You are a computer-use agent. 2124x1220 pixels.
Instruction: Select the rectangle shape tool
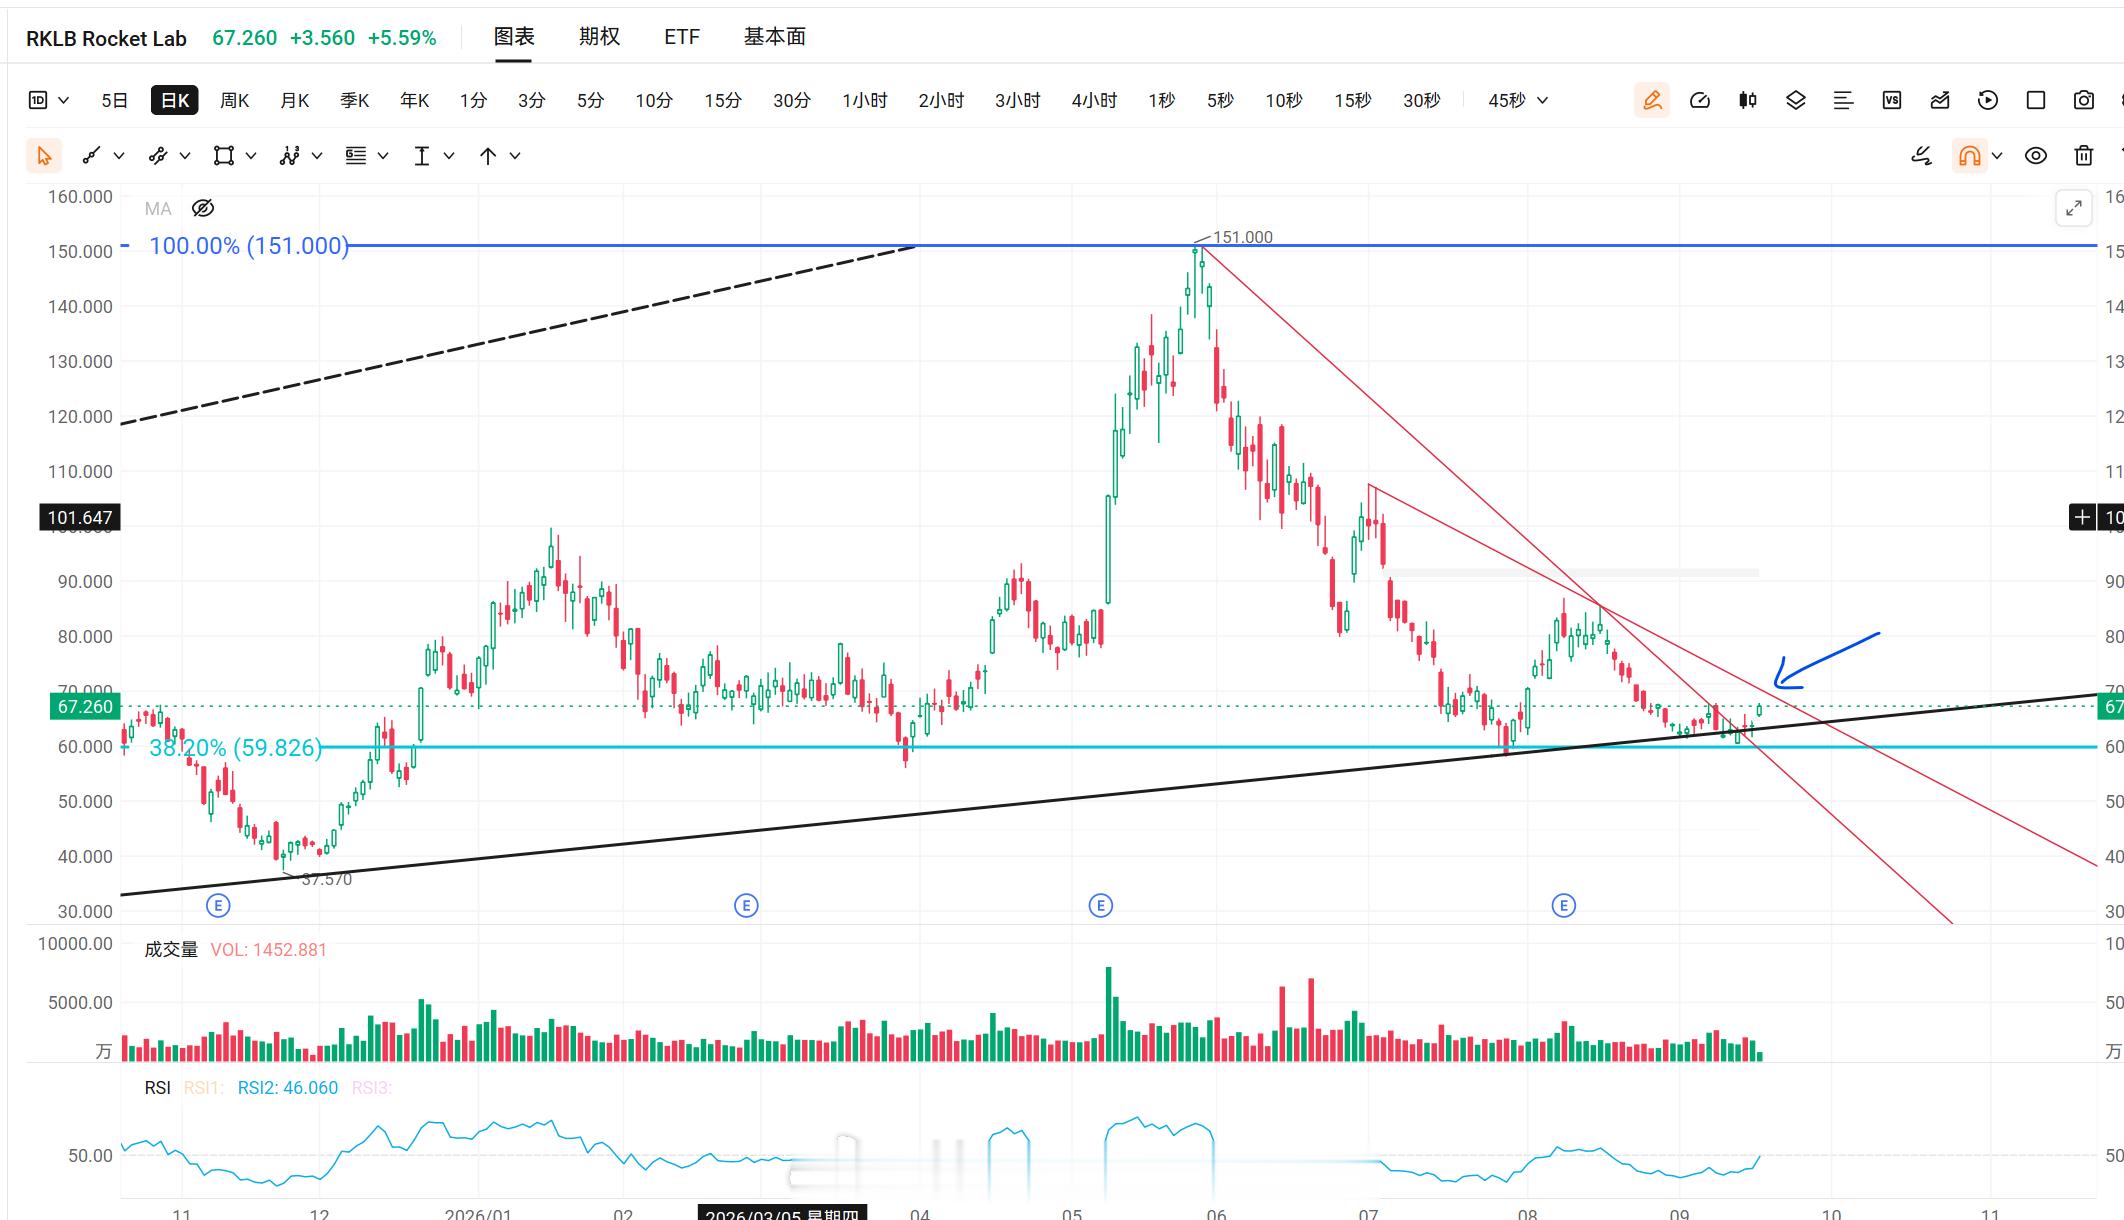pos(223,156)
